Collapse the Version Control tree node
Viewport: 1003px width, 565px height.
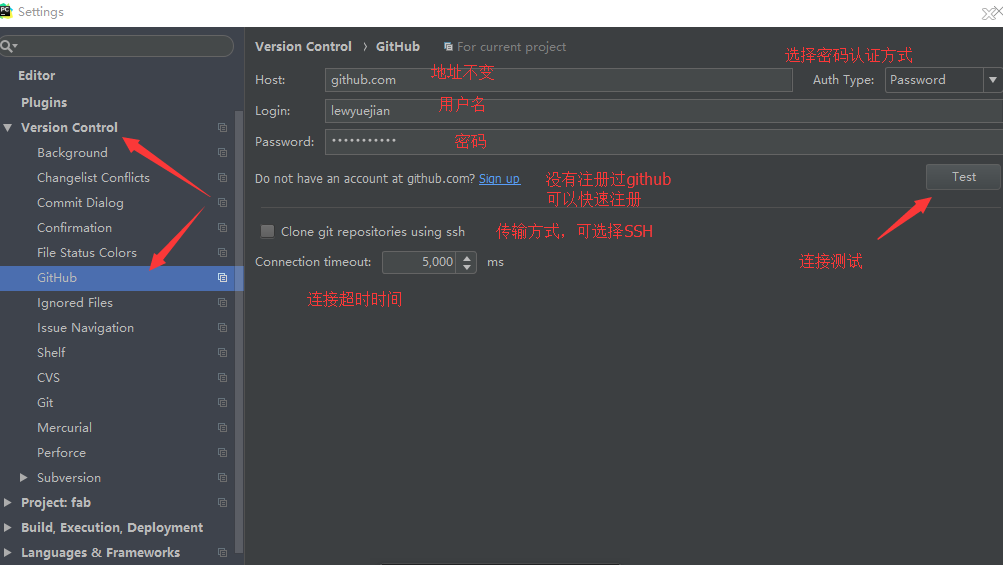[x=8, y=127]
